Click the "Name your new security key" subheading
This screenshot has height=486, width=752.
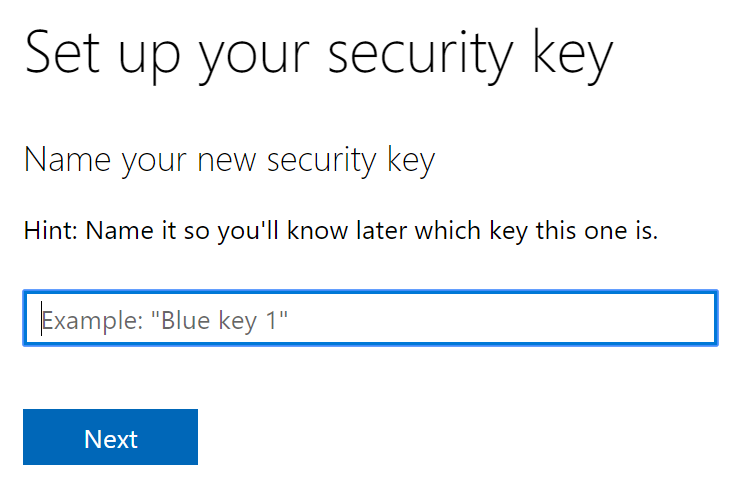(229, 160)
